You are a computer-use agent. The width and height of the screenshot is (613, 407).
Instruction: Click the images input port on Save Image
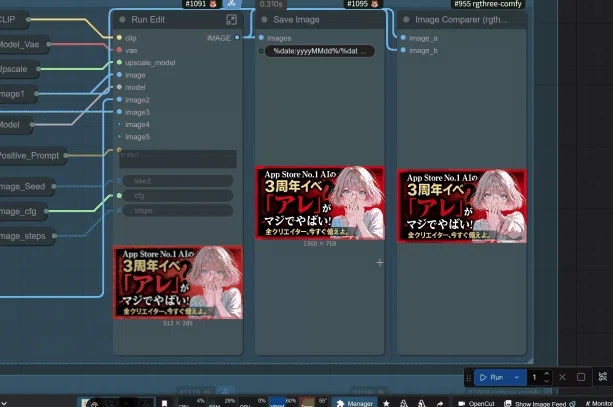(x=261, y=38)
